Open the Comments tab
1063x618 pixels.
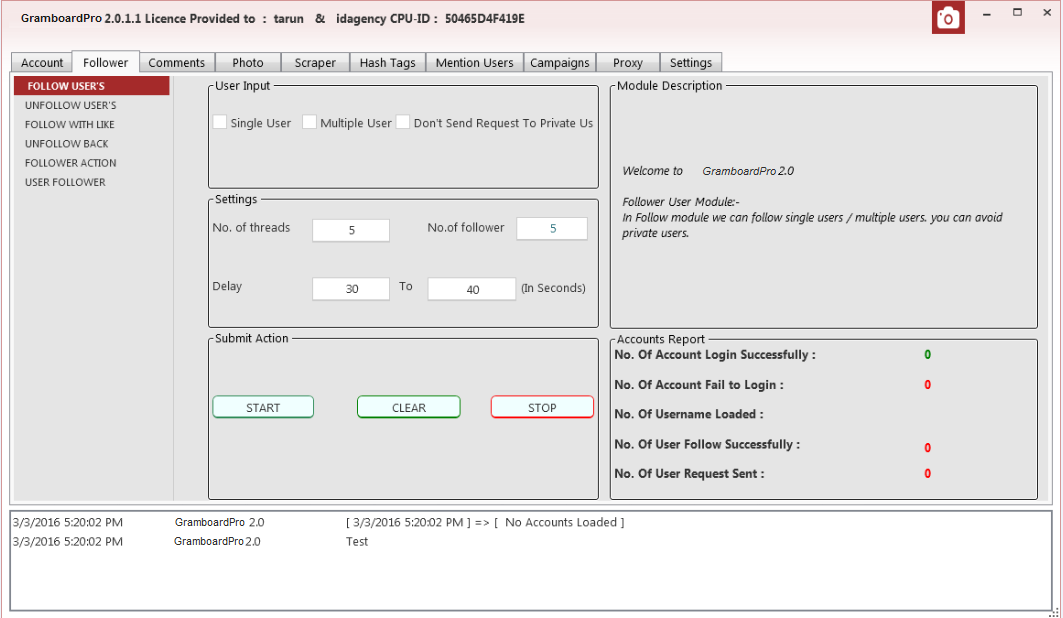coord(177,62)
